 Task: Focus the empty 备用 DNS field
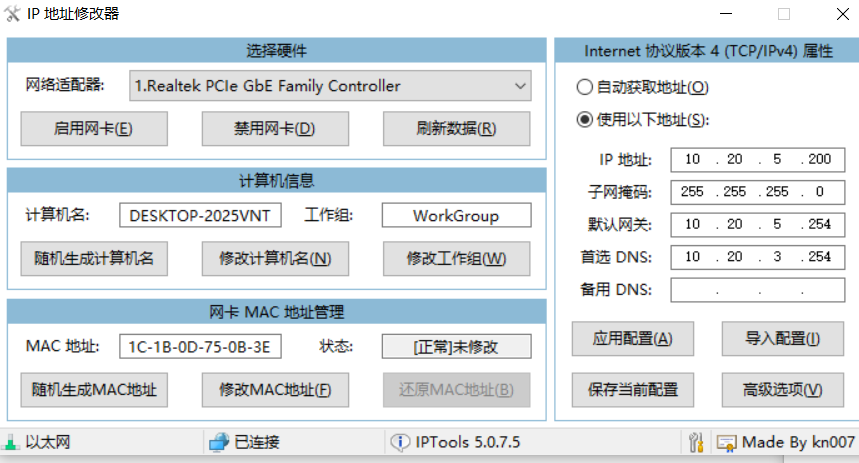[x=758, y=290]
